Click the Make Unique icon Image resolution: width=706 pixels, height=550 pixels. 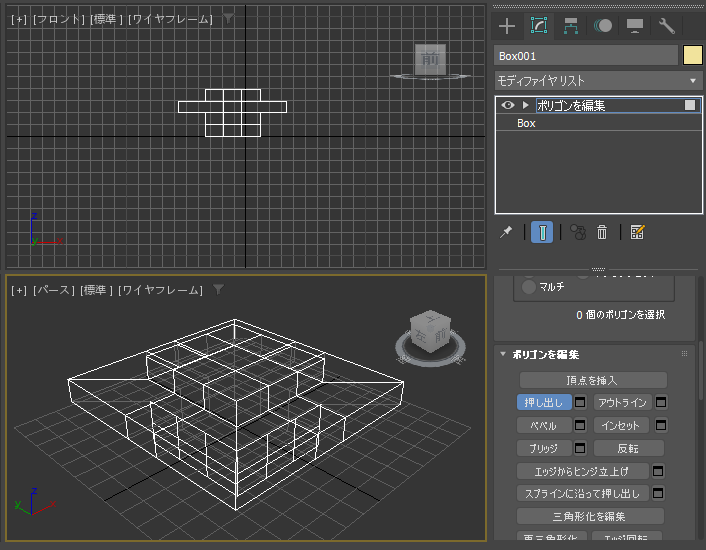tap(578, 232)
